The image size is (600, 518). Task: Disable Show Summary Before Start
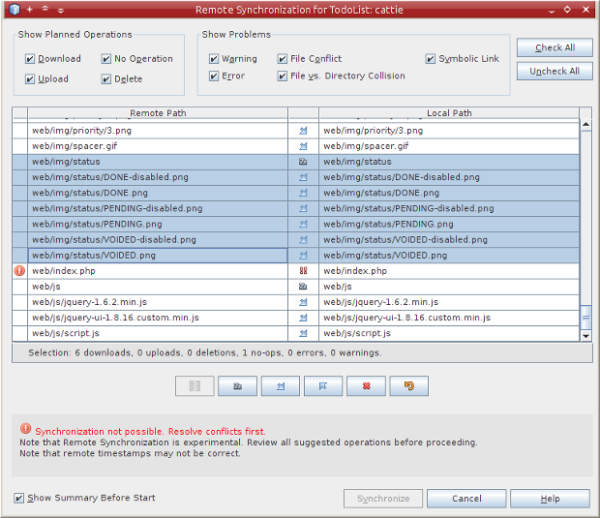tap(20, 498)
